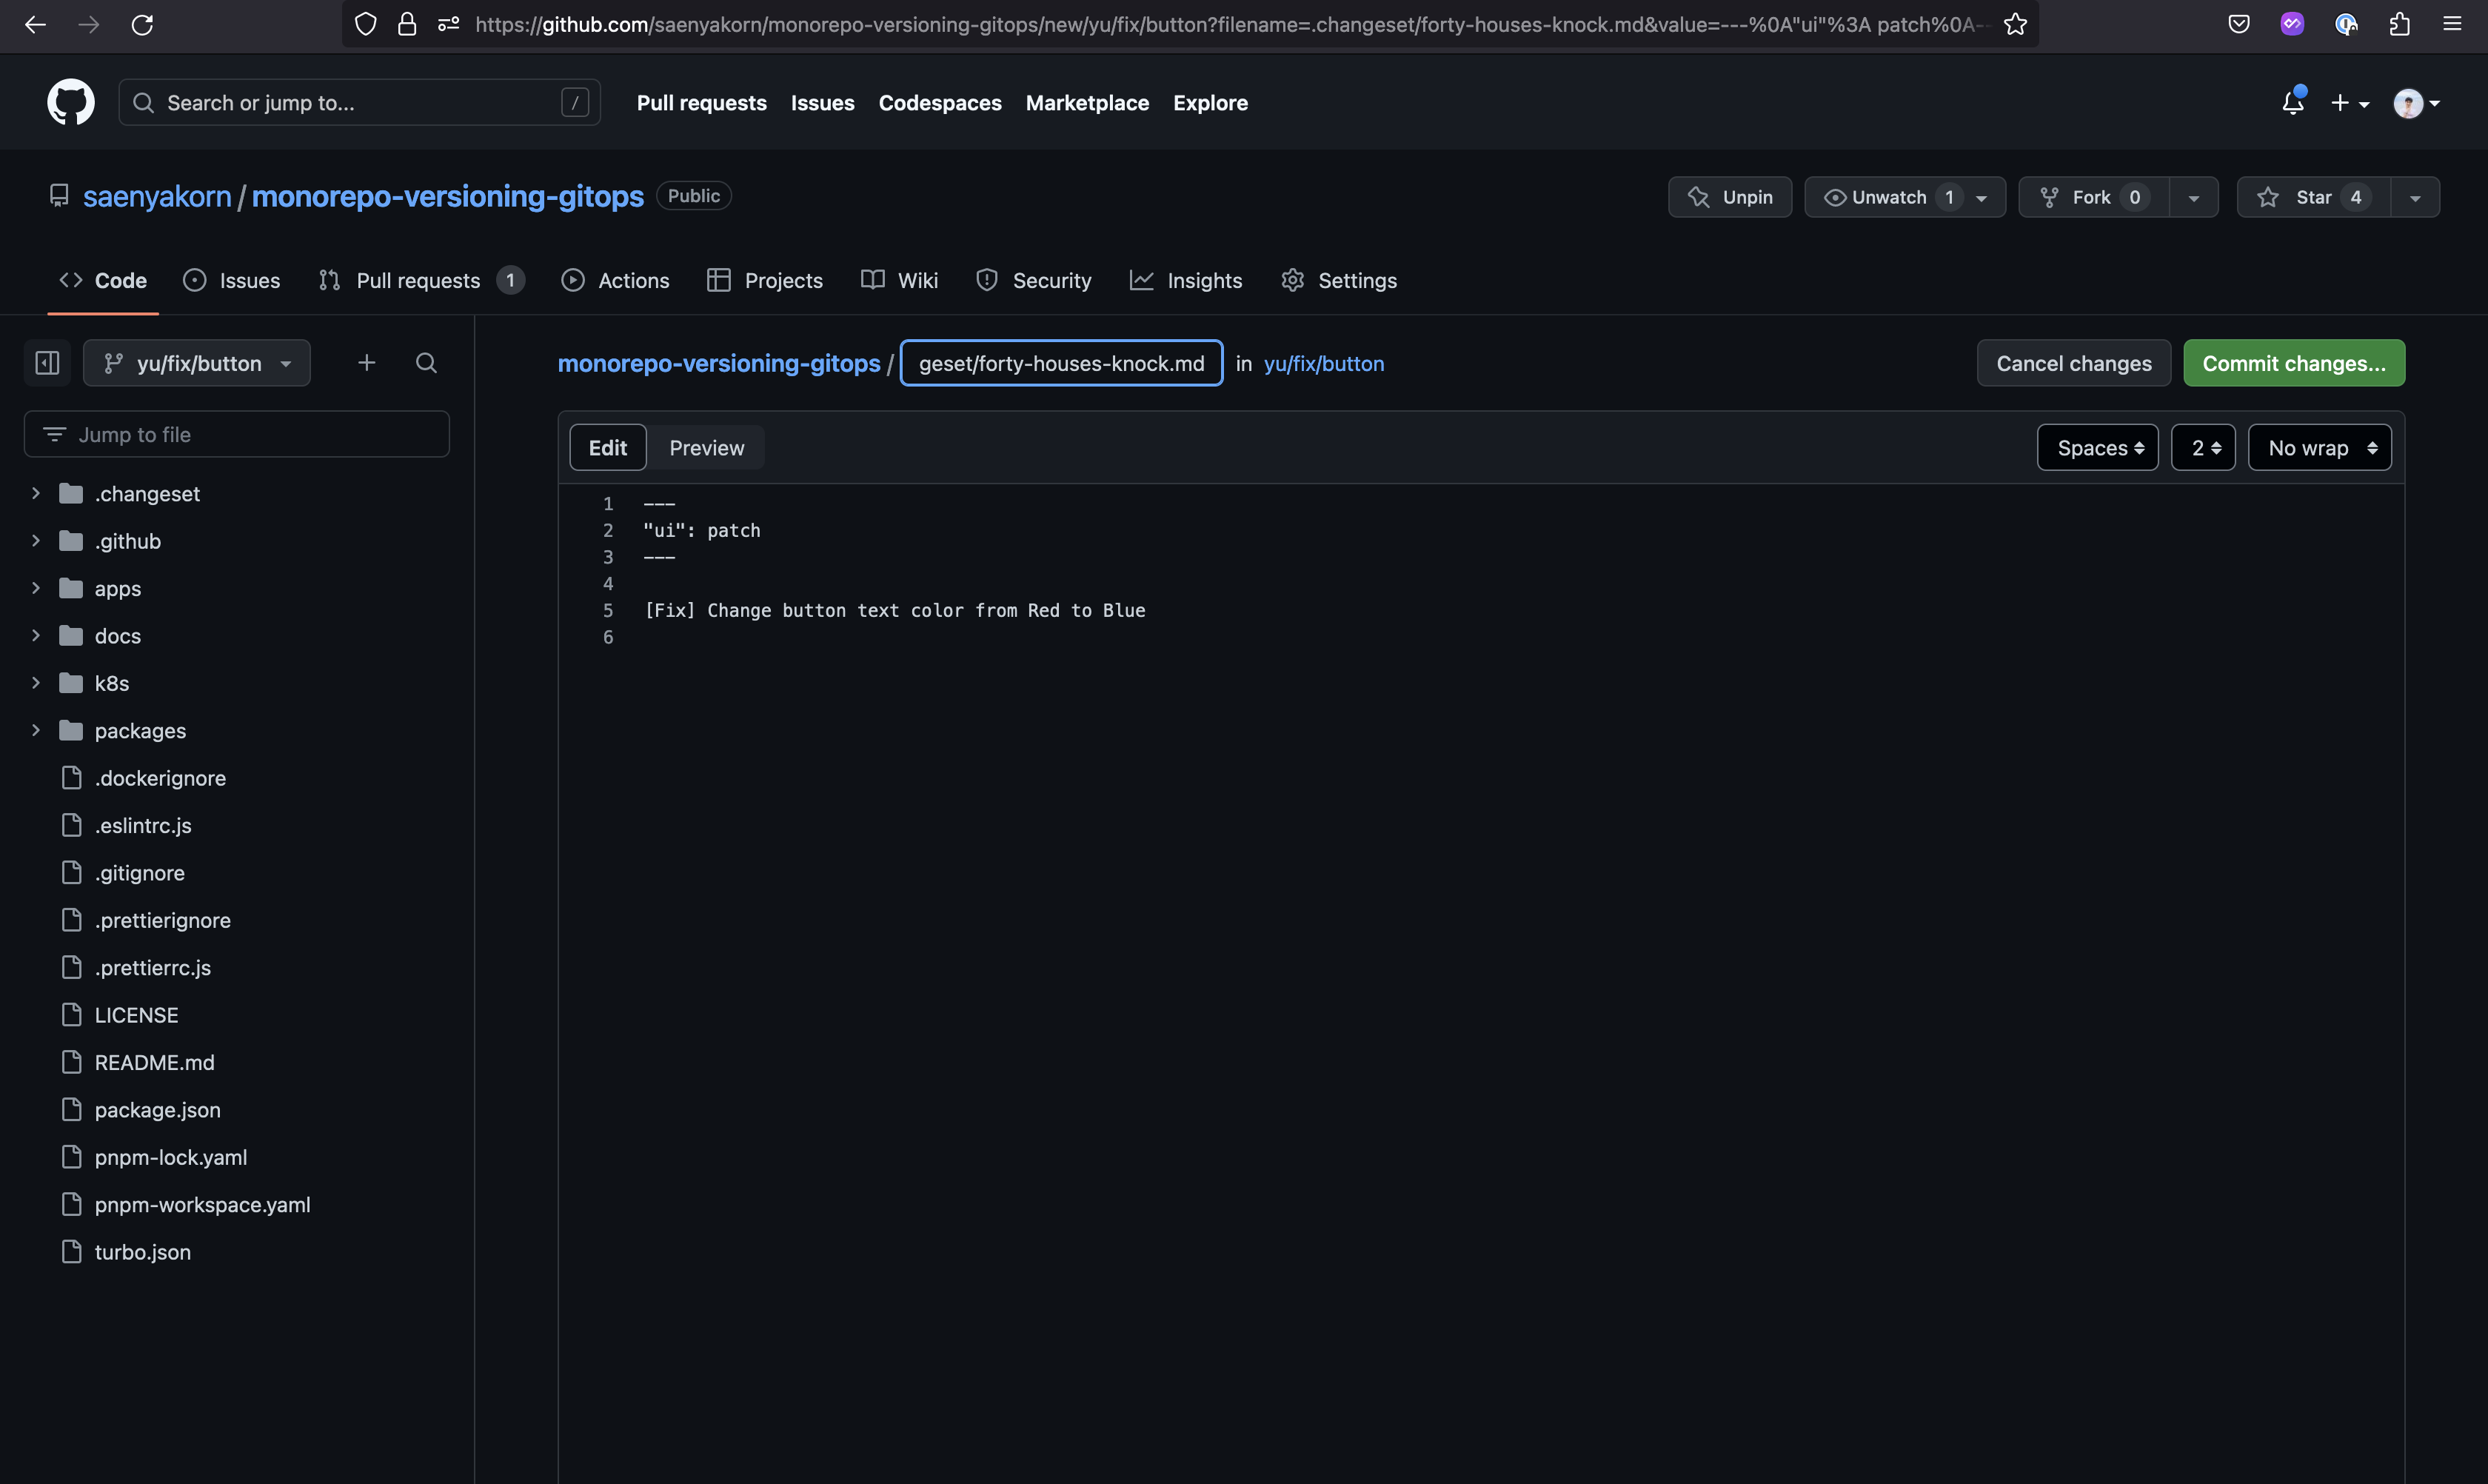Reload the page in the browser
Viewport: 2488px width, 1484px height.
[142, 24]
